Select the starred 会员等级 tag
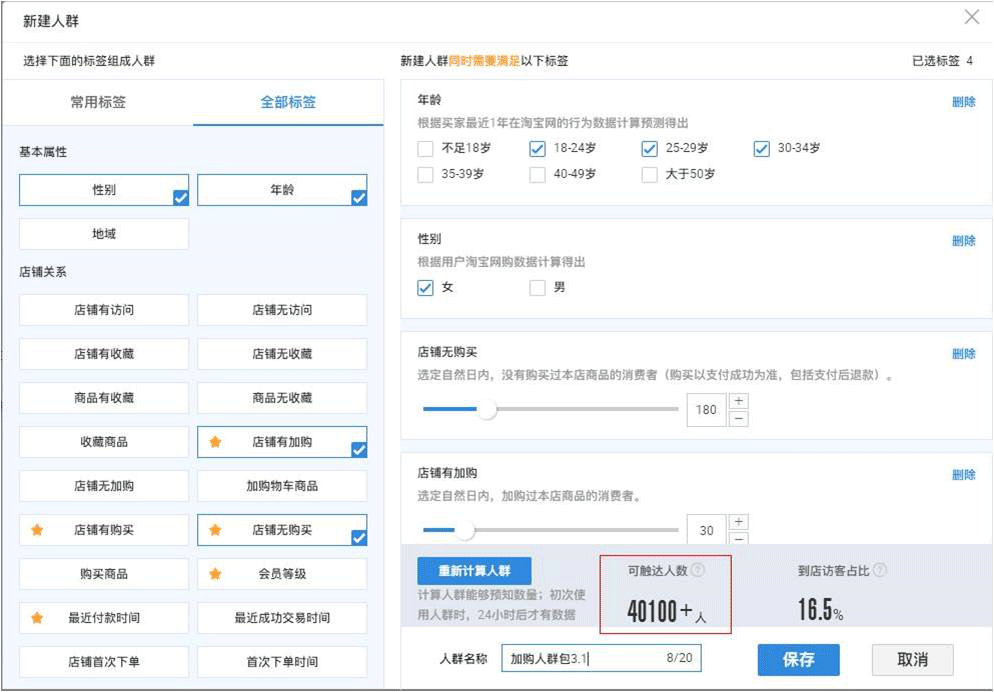 click(x=282, y=574)
